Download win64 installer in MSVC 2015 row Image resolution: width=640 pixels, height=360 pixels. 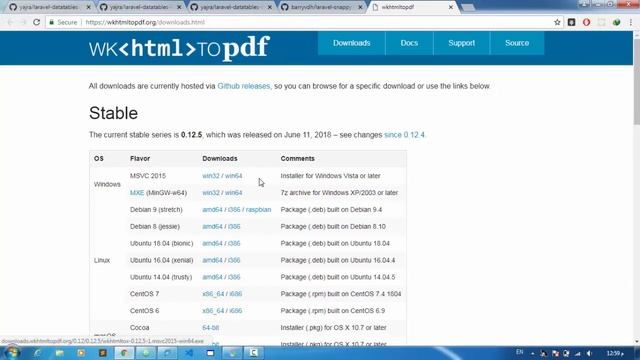[x=233, y=176]
